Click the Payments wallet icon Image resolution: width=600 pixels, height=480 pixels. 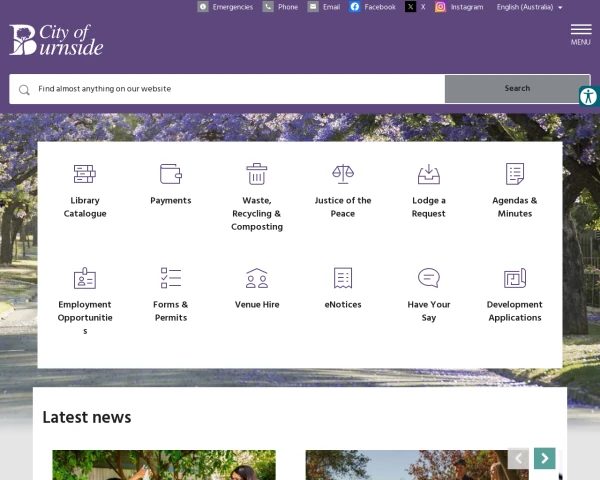[171, 174]
